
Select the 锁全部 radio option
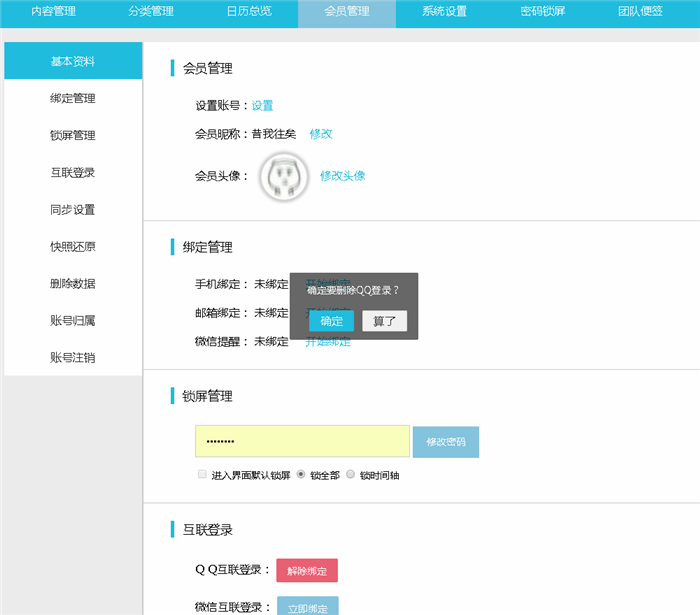pos(301,474)
